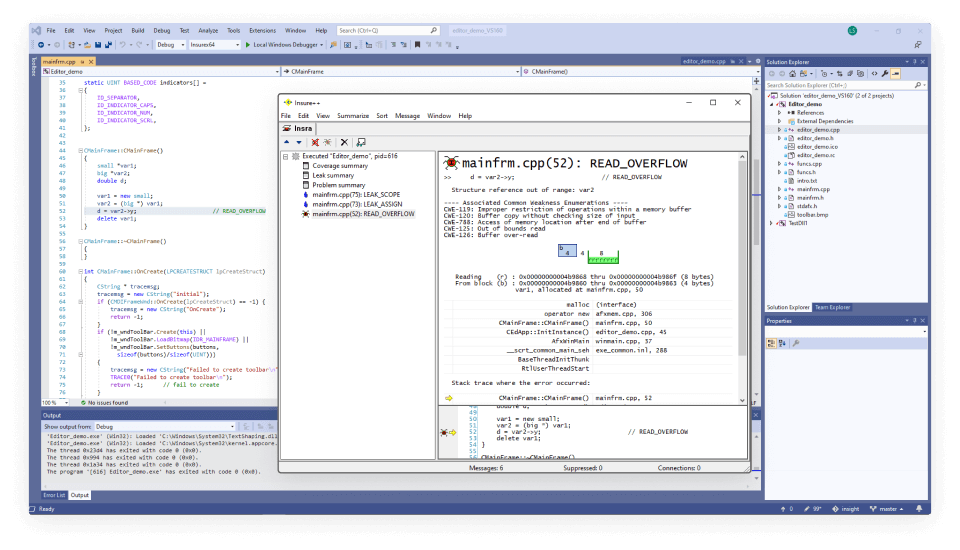The image size is (960, 550).
Task: Open the Message menu in Insure++
Action: (407, 116)
